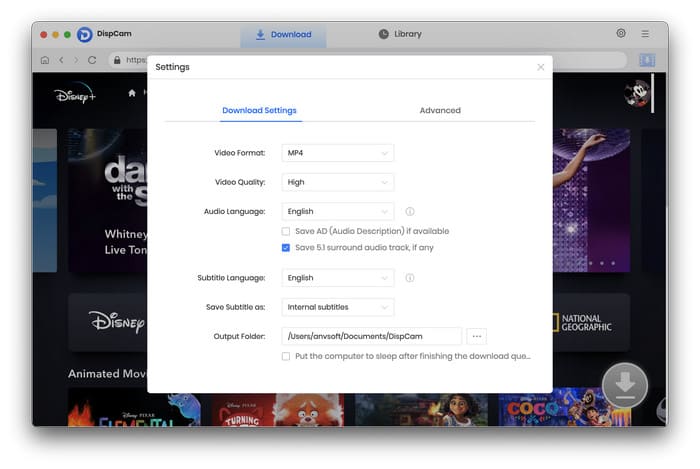Open the Save Subtitle as dropdown

click(x=338, y=307)
